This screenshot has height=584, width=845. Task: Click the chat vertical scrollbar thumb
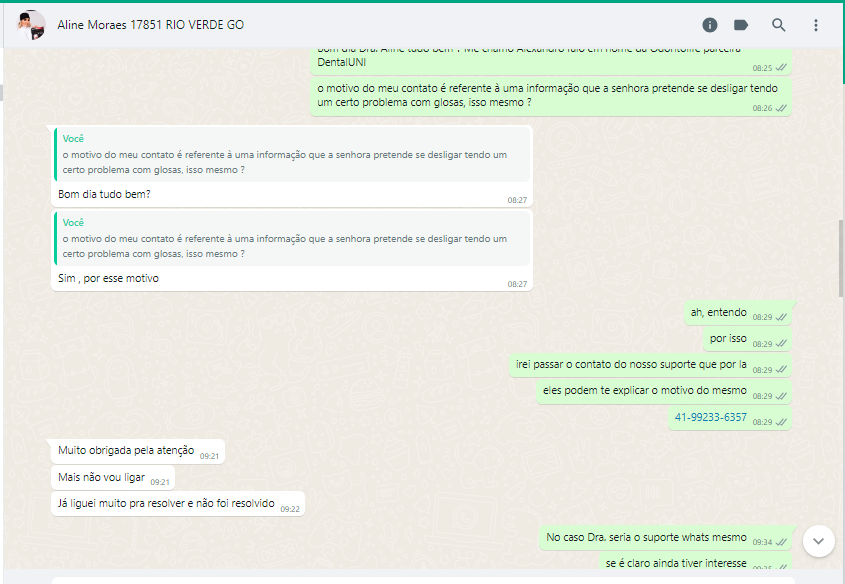click(841, 258)
